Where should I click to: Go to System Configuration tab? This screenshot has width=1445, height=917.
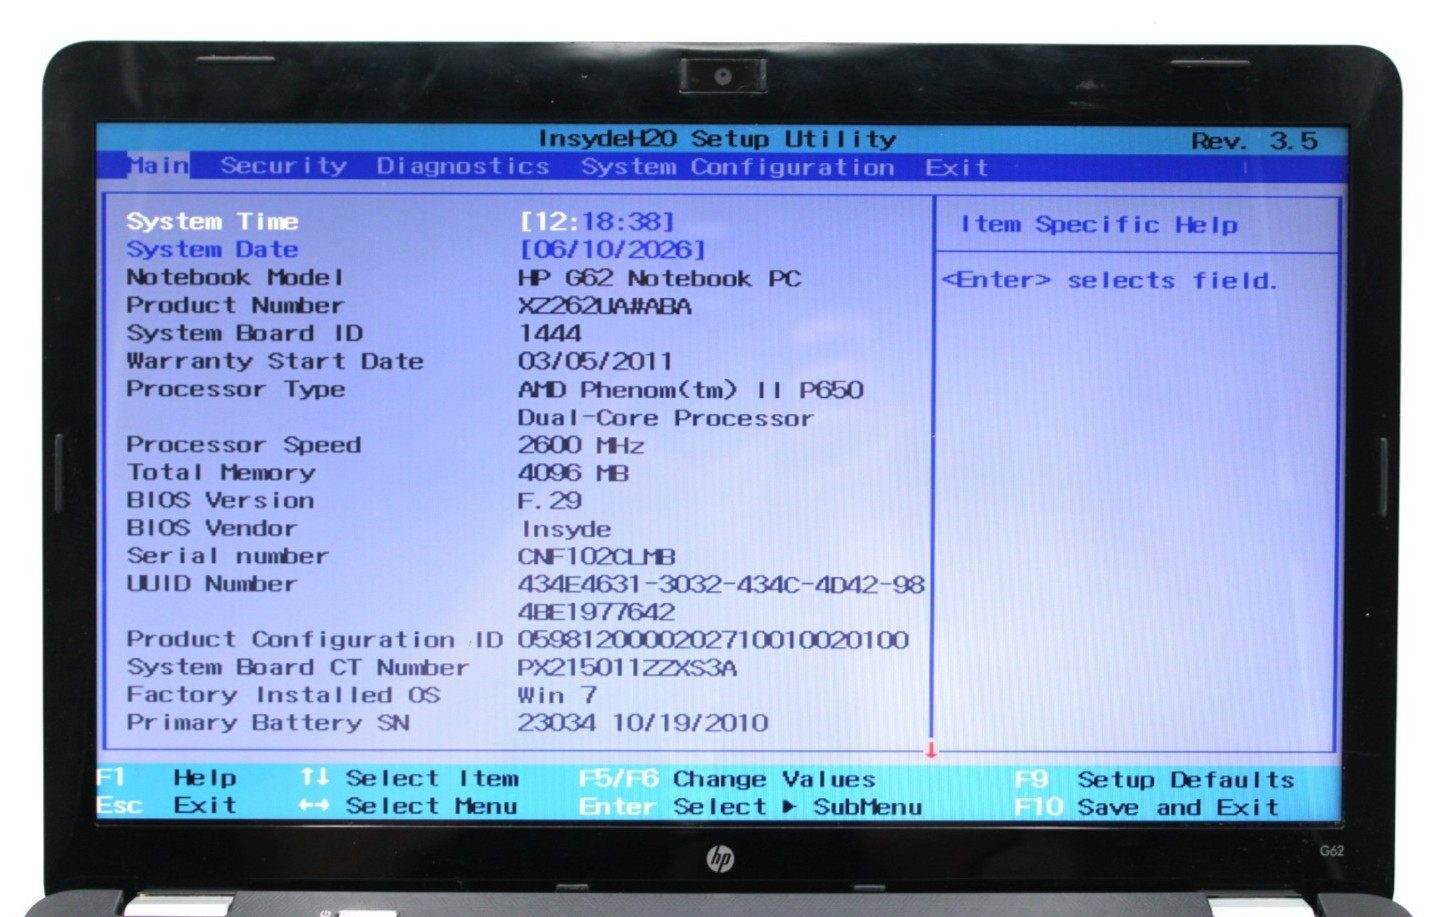pos(738,167)
